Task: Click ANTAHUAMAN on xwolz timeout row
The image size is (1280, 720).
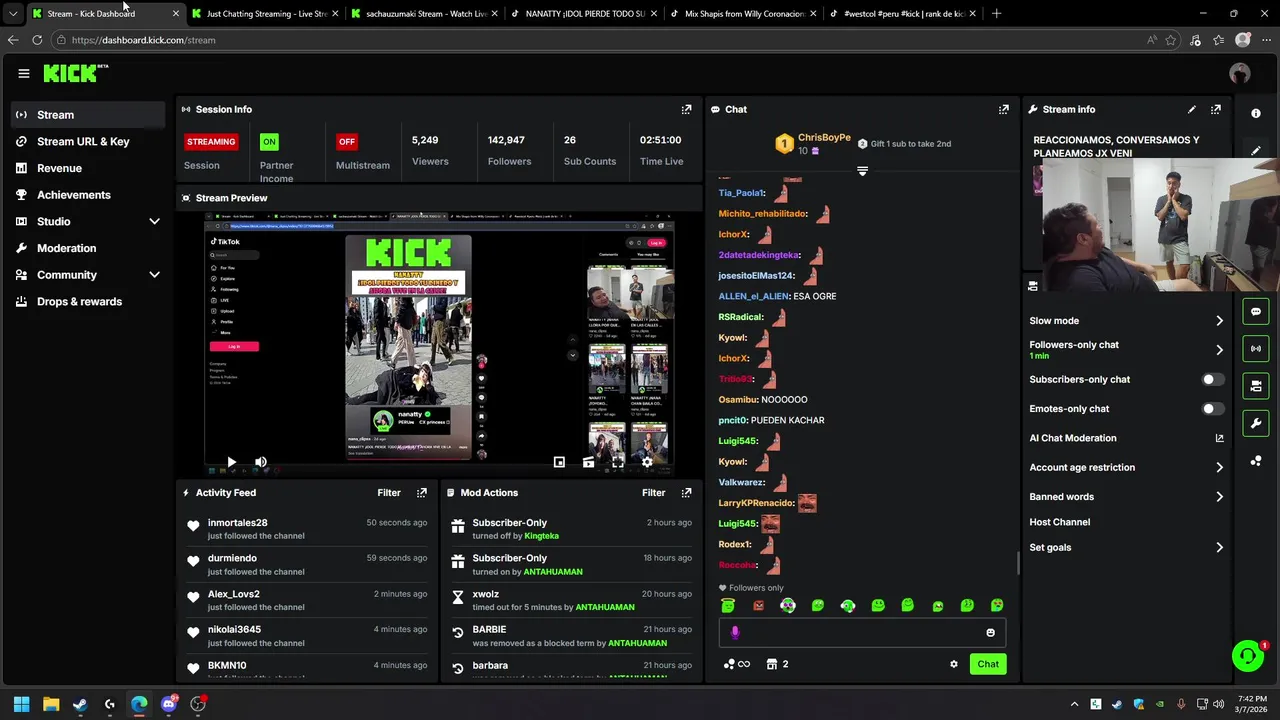Action: 604,607
